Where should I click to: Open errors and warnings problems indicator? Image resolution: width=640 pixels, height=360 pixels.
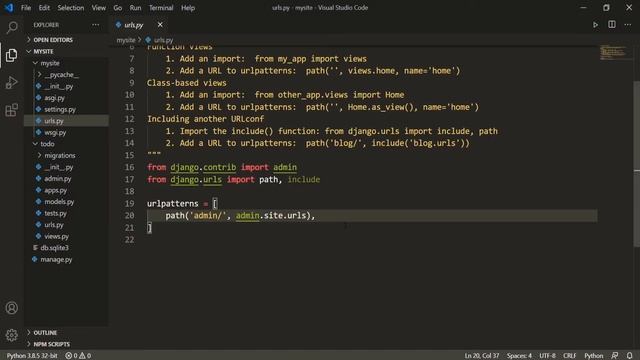click(78, 356)
